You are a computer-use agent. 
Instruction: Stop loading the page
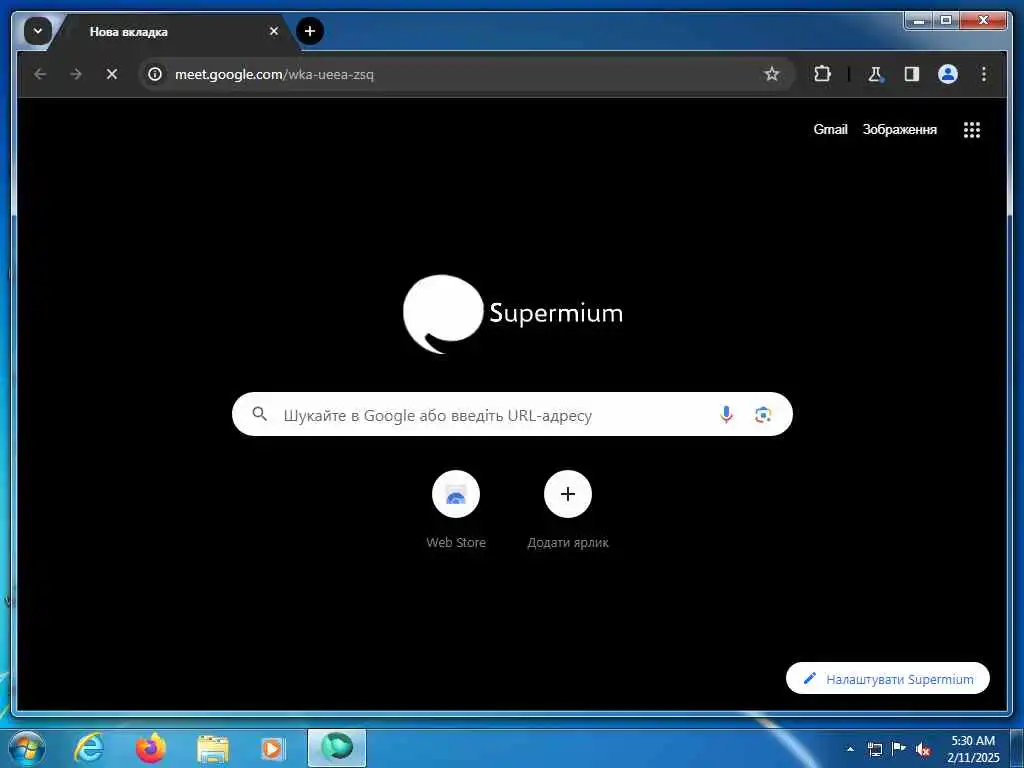[x=112, y=74]
